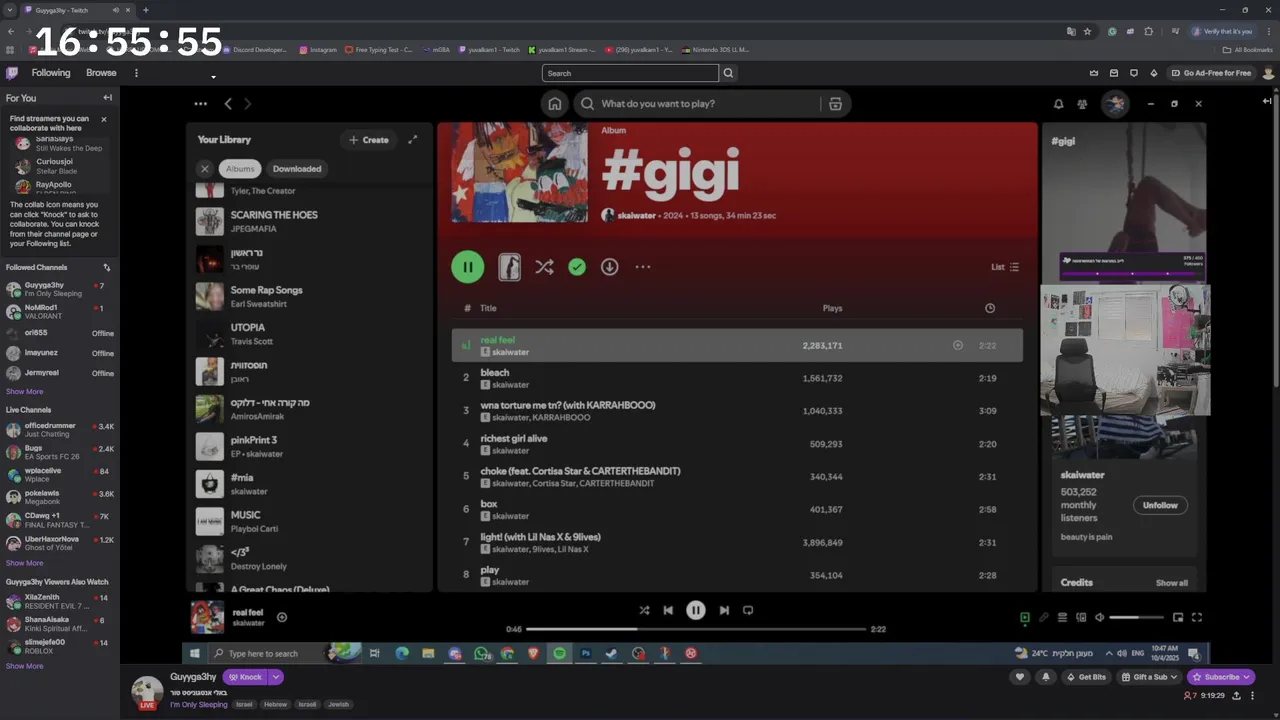
Task: Open officedrummer live channel
Action: (x=60, y=430)
